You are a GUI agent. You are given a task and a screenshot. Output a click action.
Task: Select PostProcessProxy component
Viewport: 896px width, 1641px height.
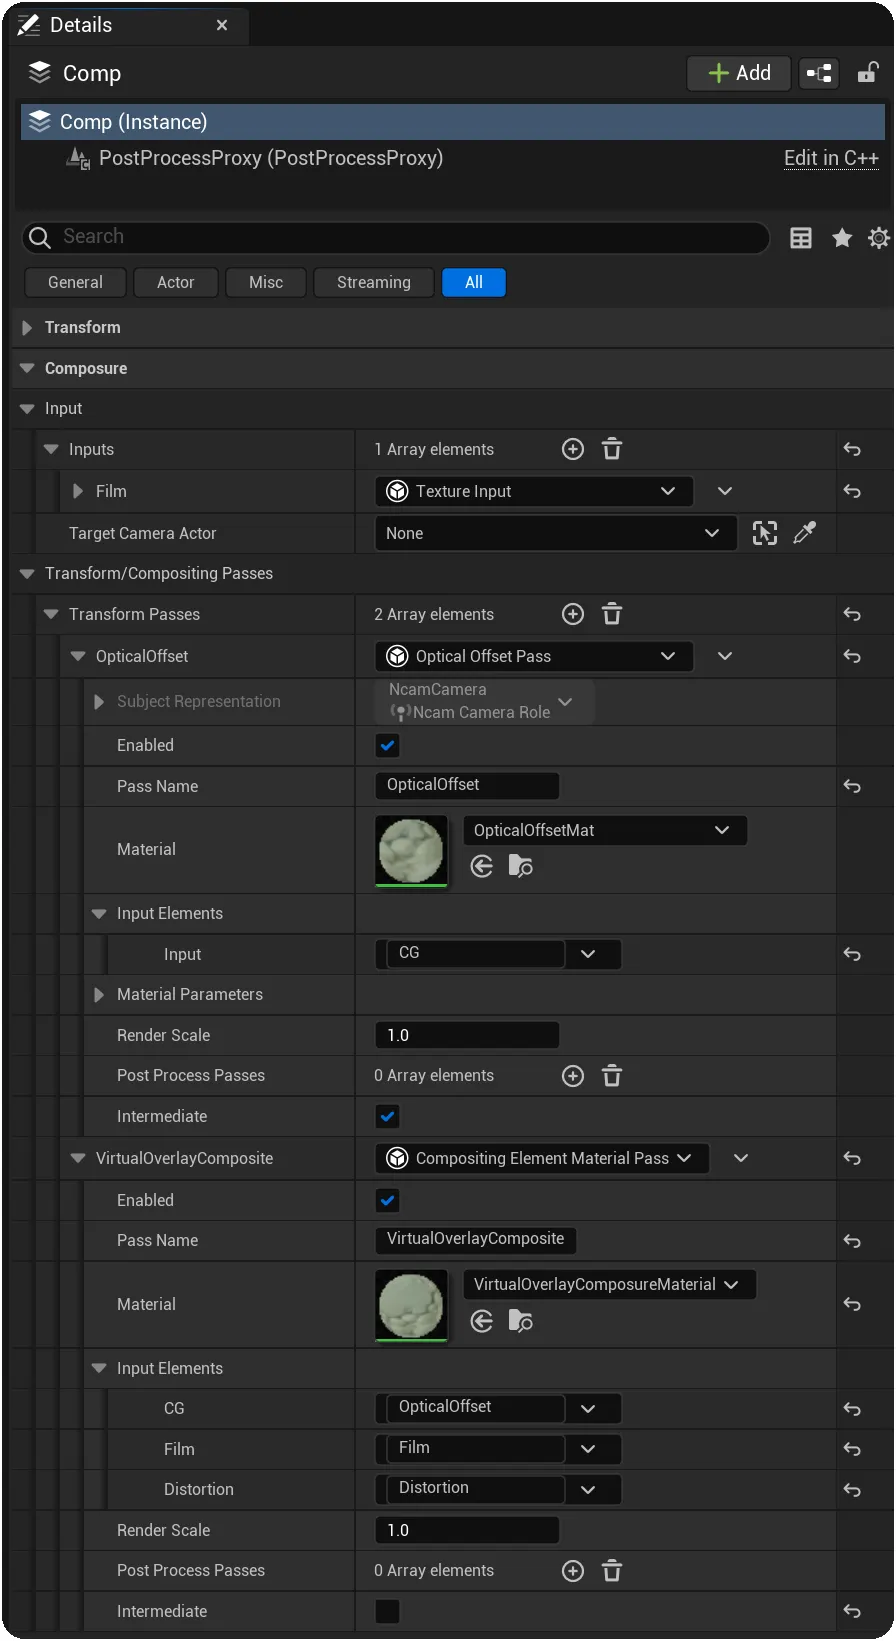(x=270, y=158)
